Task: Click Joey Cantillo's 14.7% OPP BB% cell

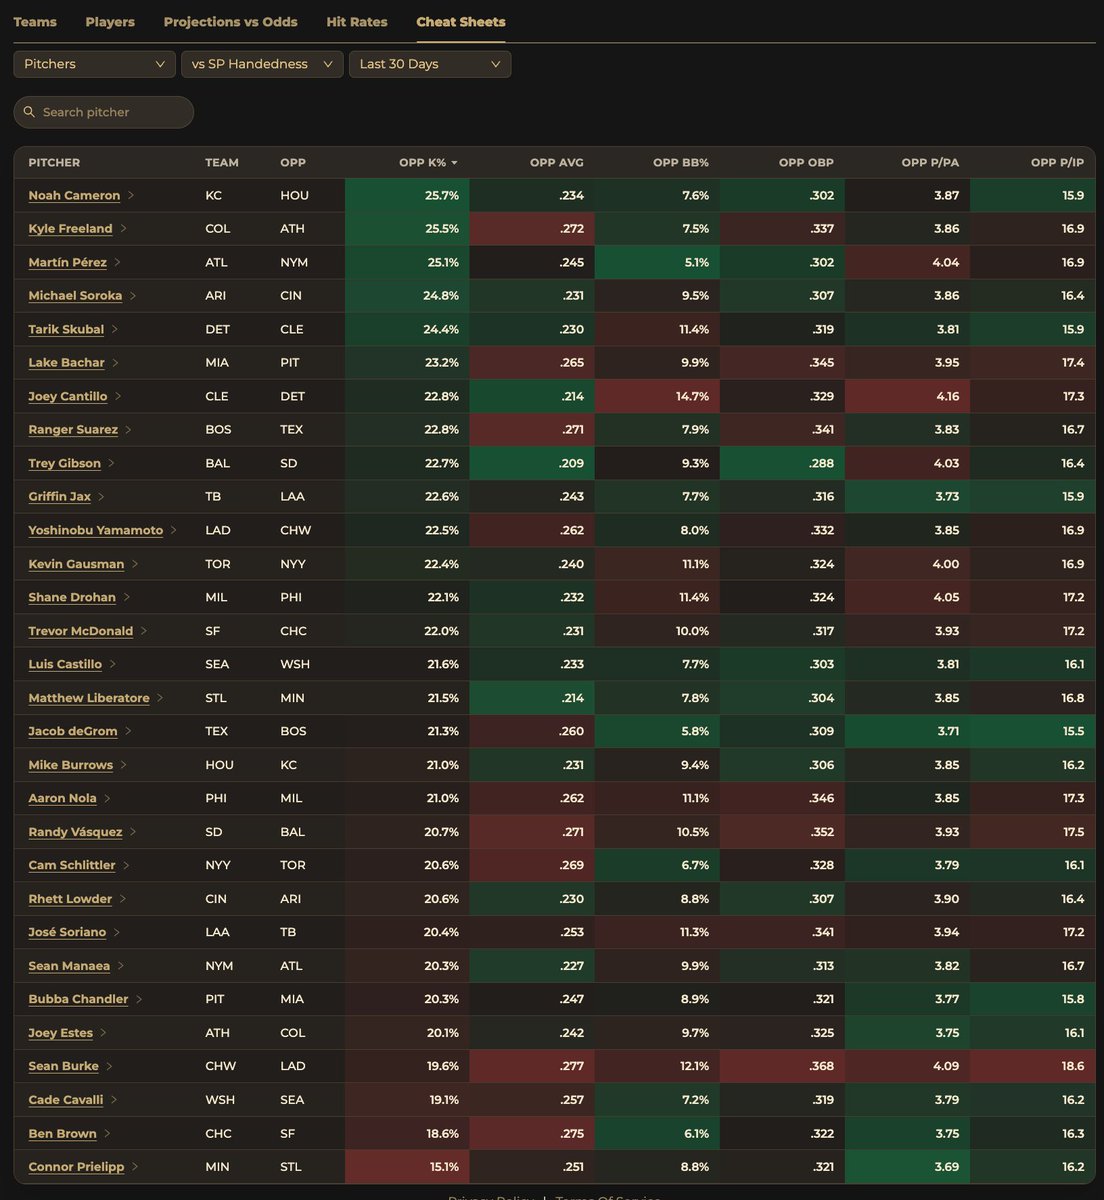Action: point(657,396)
